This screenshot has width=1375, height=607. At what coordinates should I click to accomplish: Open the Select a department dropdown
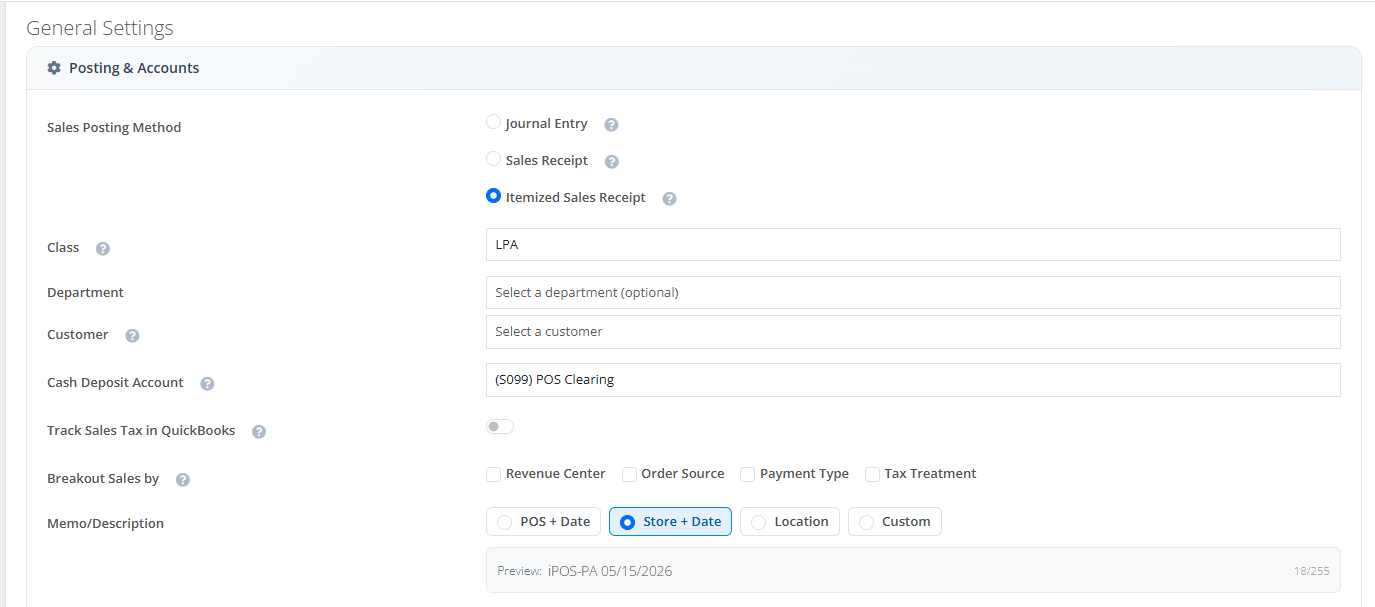pyautogui.click(x=913, y=293)
